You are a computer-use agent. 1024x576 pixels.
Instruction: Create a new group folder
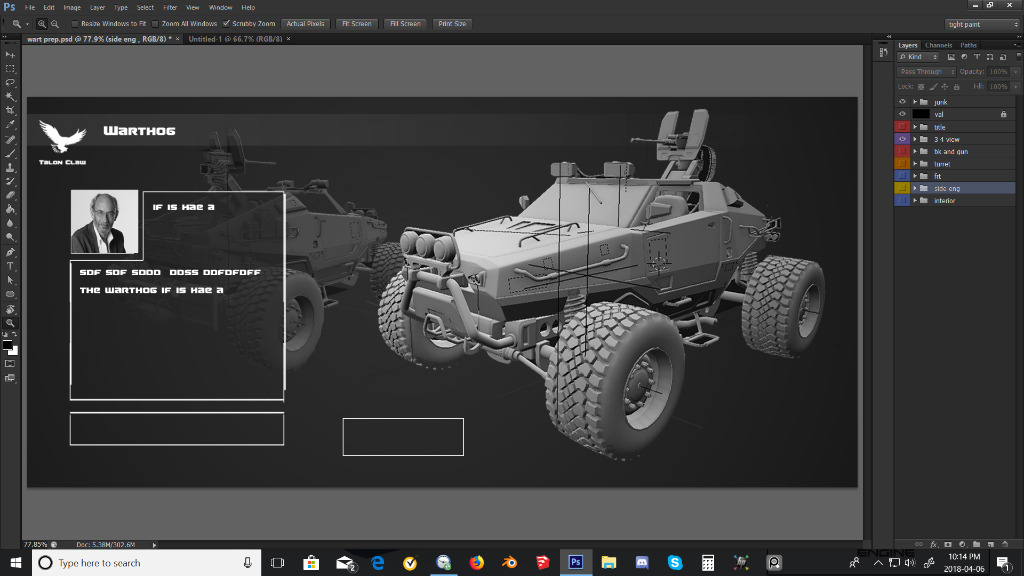tap(976, 544)
